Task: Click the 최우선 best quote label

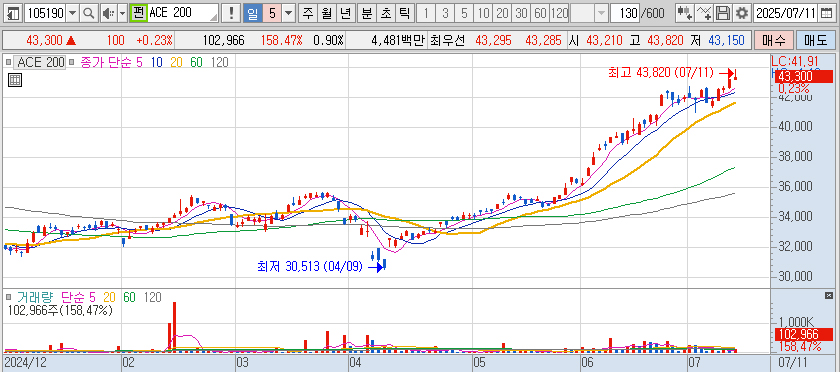Action: [x=448, y=40]
